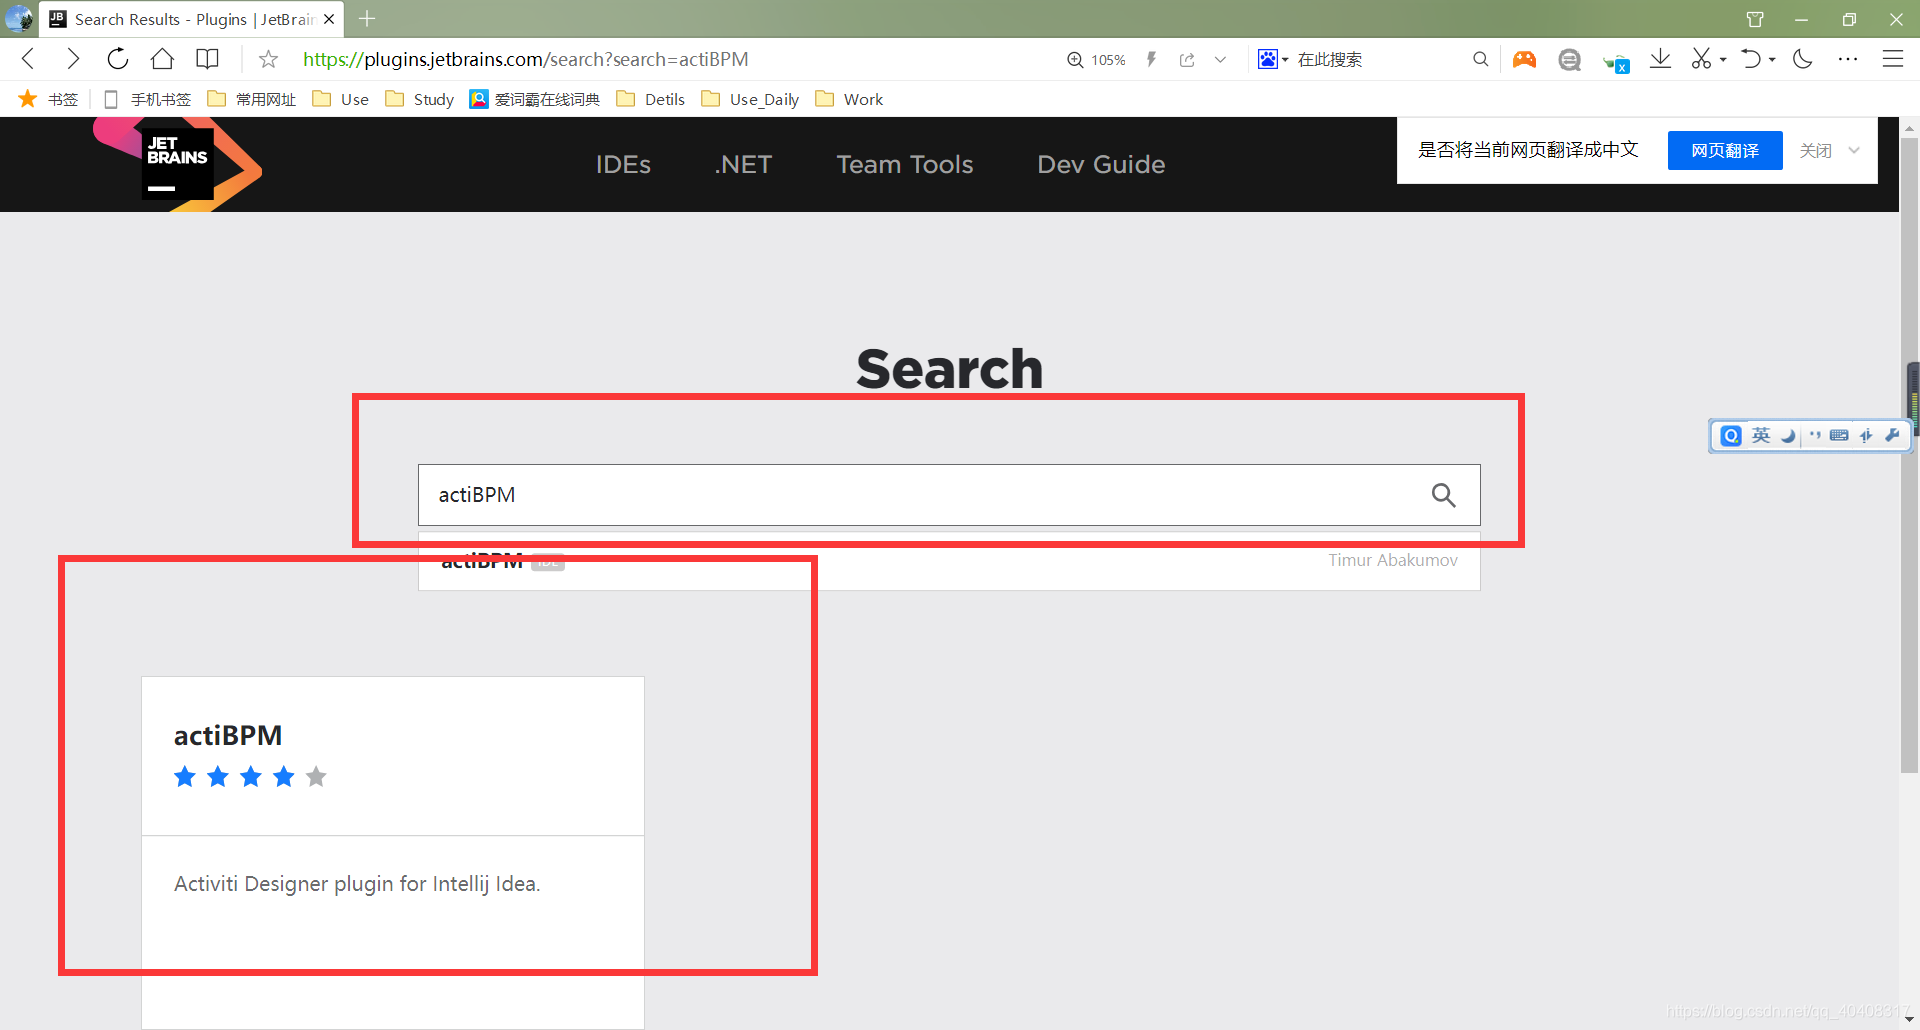Click the scrollbar down arrow
The image size is (1920, 1030).
tap(1910, 1019)
